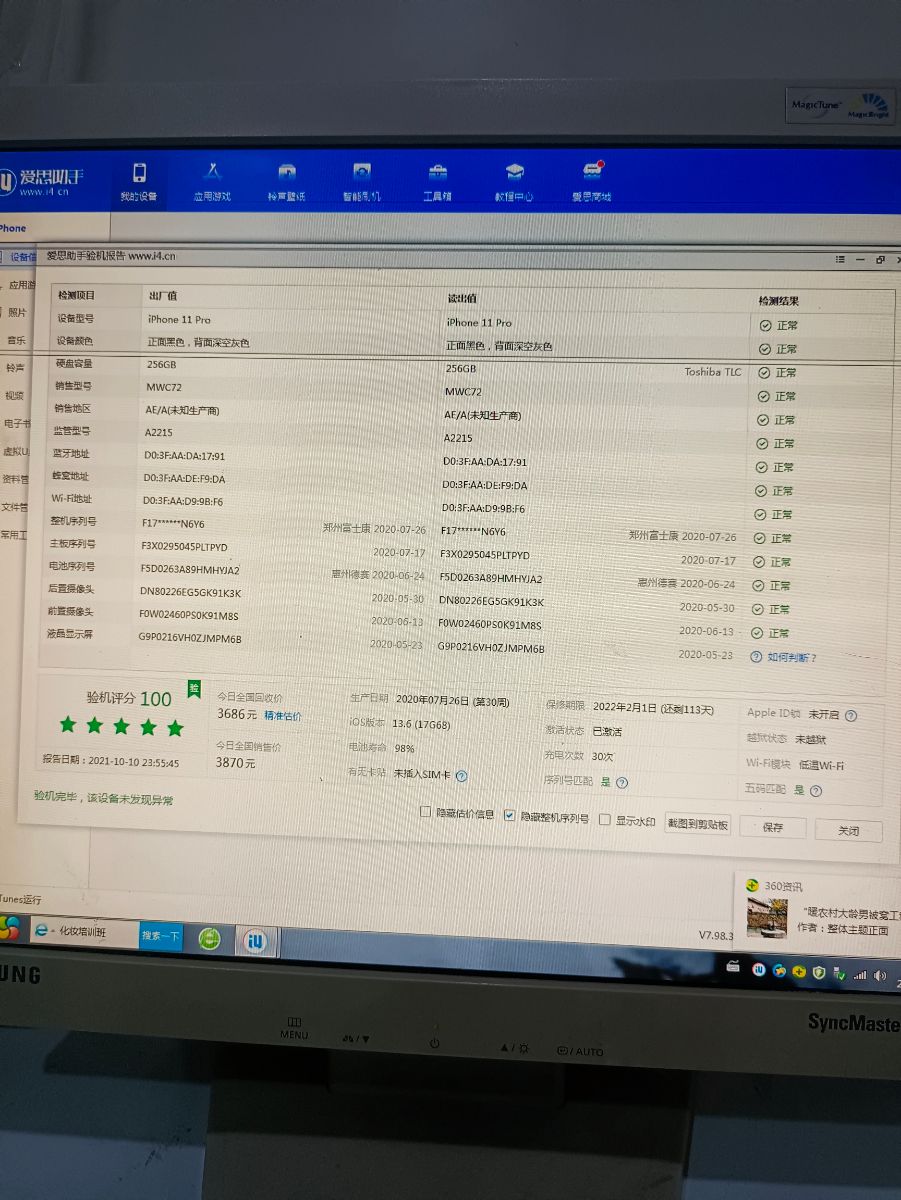Enable the 显示水印 watermark checkbox
Image resolution: width=901 pixels, height=1200 pixels.
[x=604, y=816]
